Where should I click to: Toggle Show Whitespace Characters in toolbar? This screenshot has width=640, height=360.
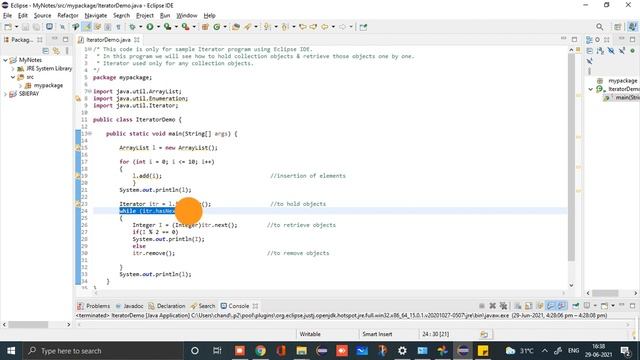[x=118, y=27]
